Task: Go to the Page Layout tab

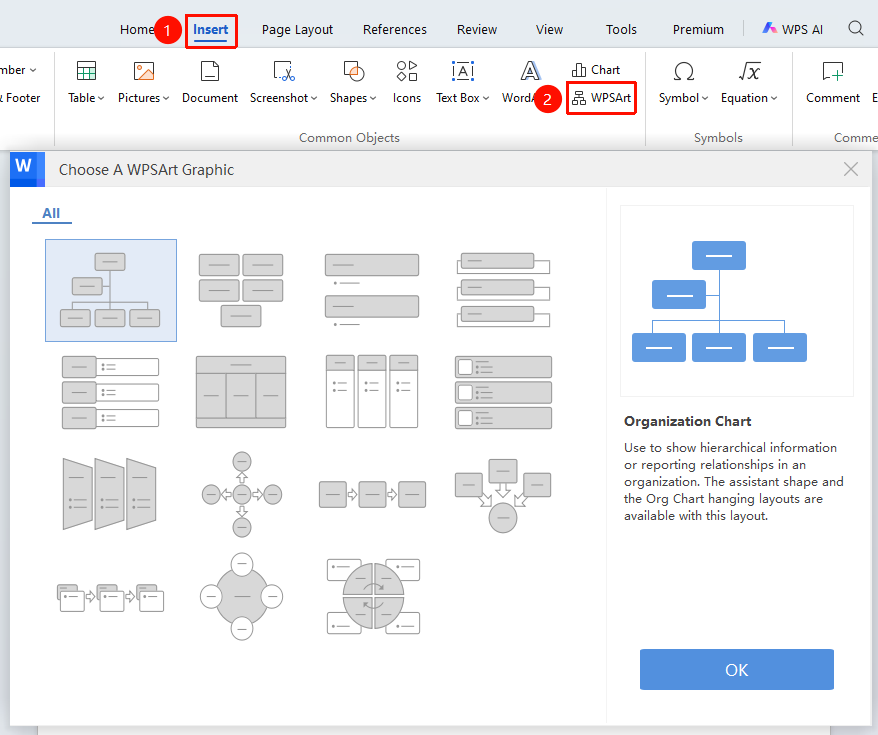Action: [x=297, y=30]
